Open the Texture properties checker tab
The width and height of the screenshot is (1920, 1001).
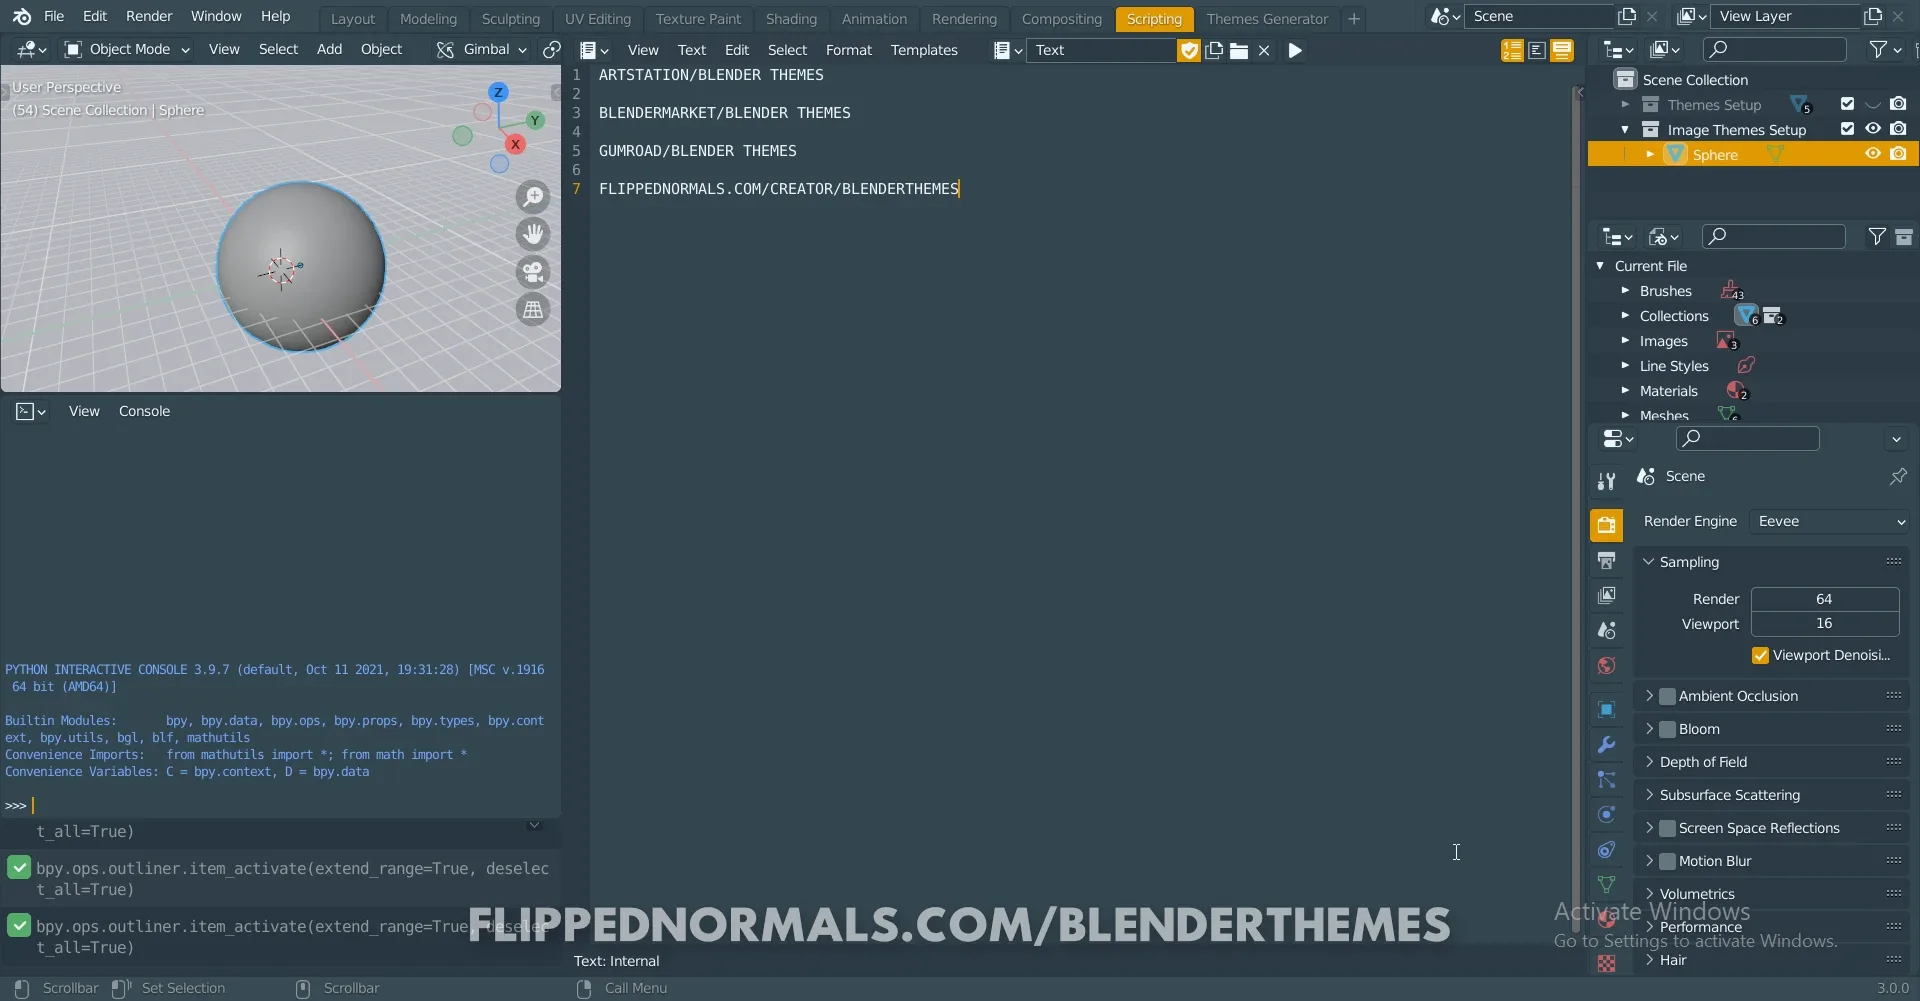pyautogui.click(x=1606, y=963)
